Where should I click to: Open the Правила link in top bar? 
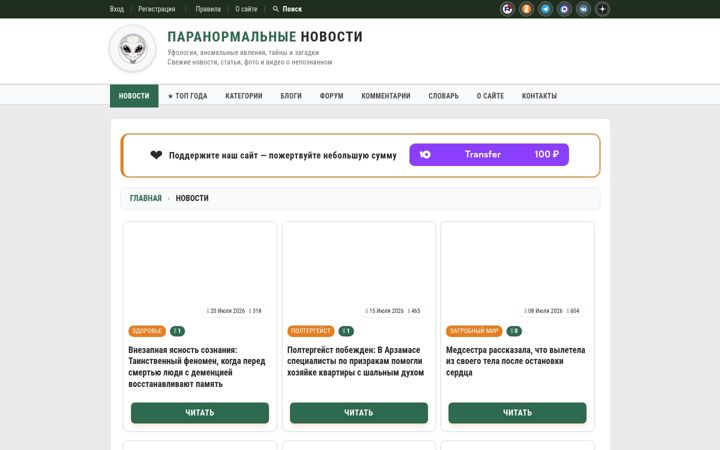point(208,9)
